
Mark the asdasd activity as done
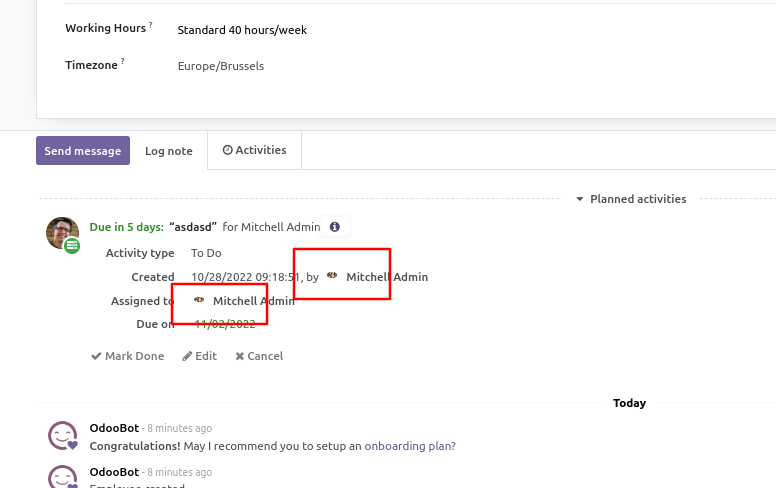point(128,356)
